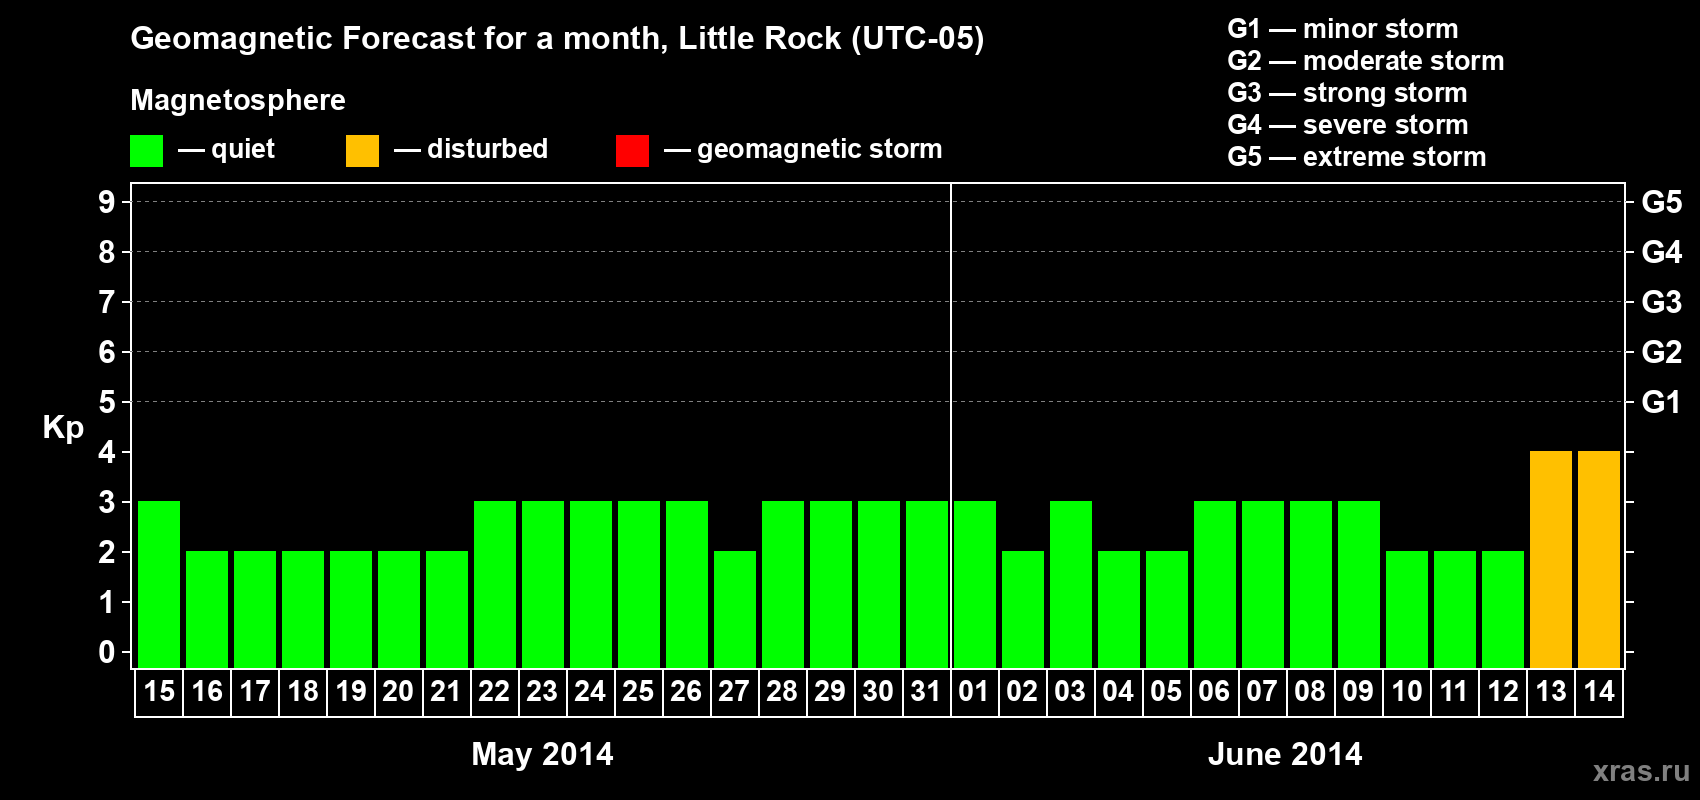Click the green bar for June 01
Screen dimensions: 1700x800
975,584
